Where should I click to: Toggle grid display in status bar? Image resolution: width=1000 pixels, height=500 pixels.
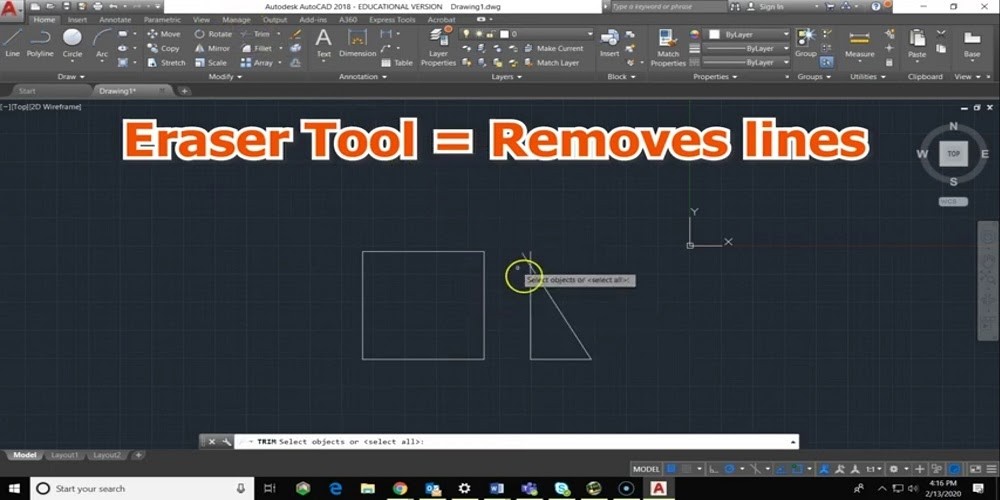[672, 469]
